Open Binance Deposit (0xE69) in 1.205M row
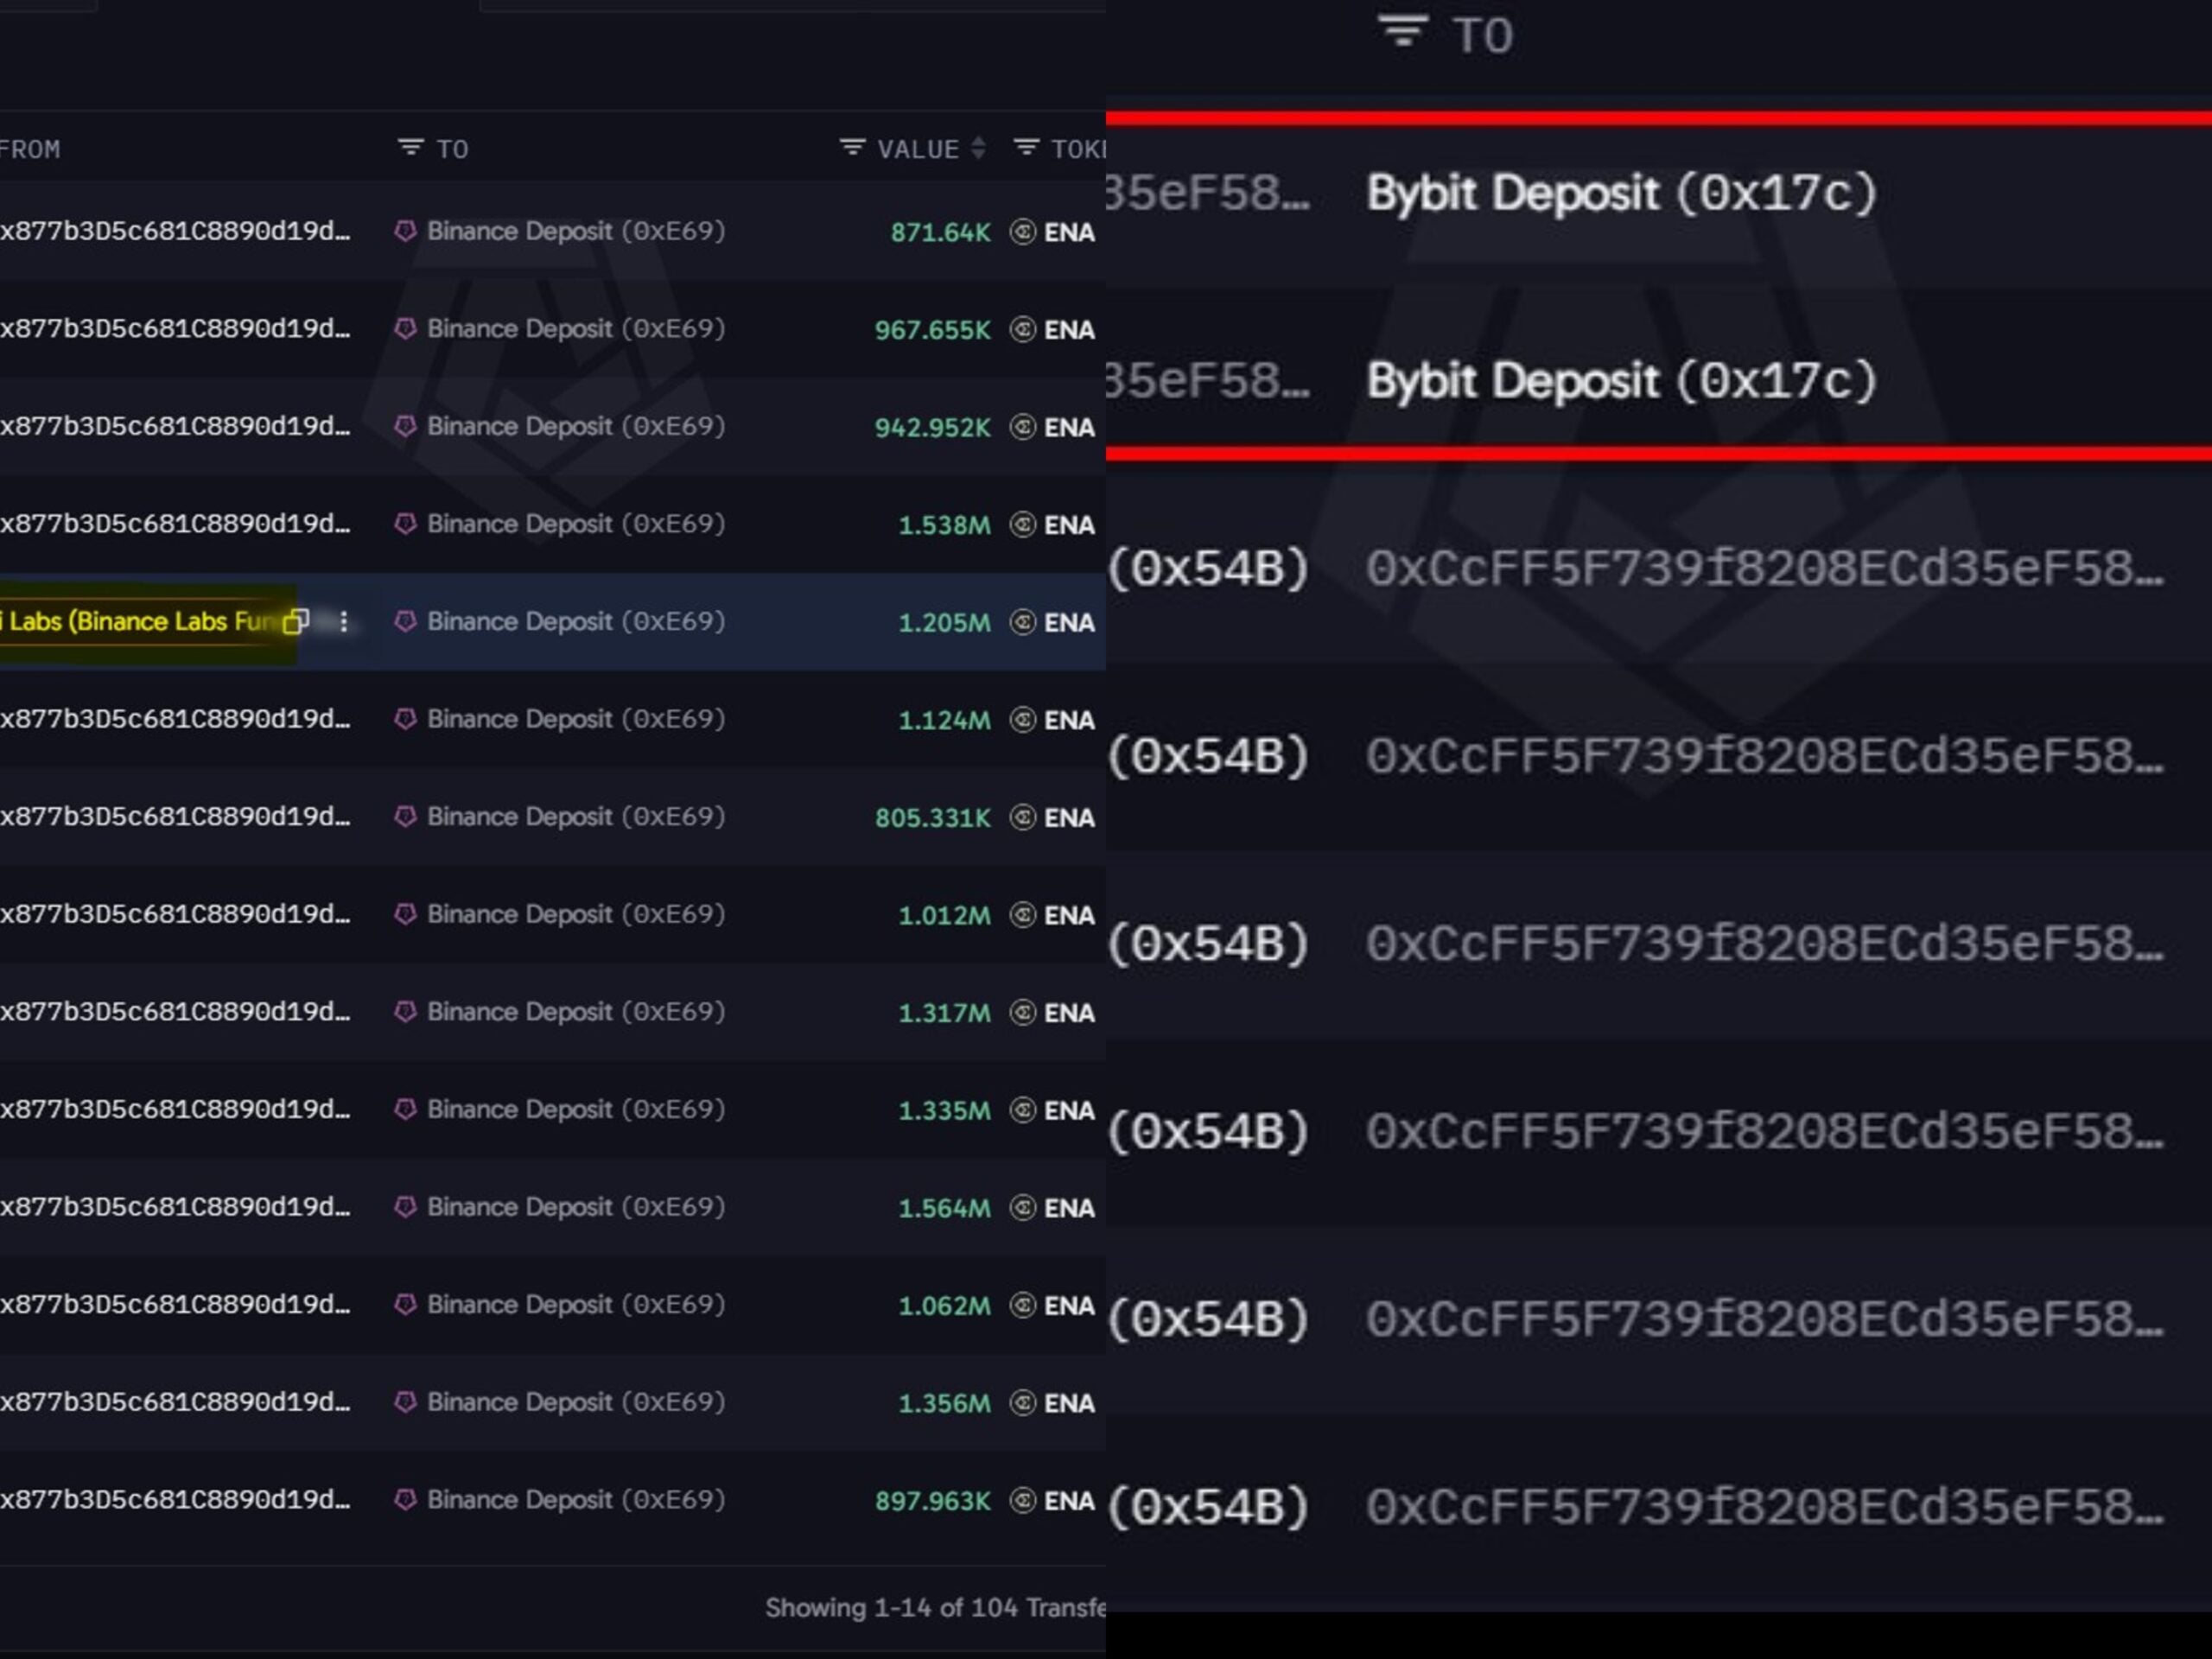 tap(576, 622)
